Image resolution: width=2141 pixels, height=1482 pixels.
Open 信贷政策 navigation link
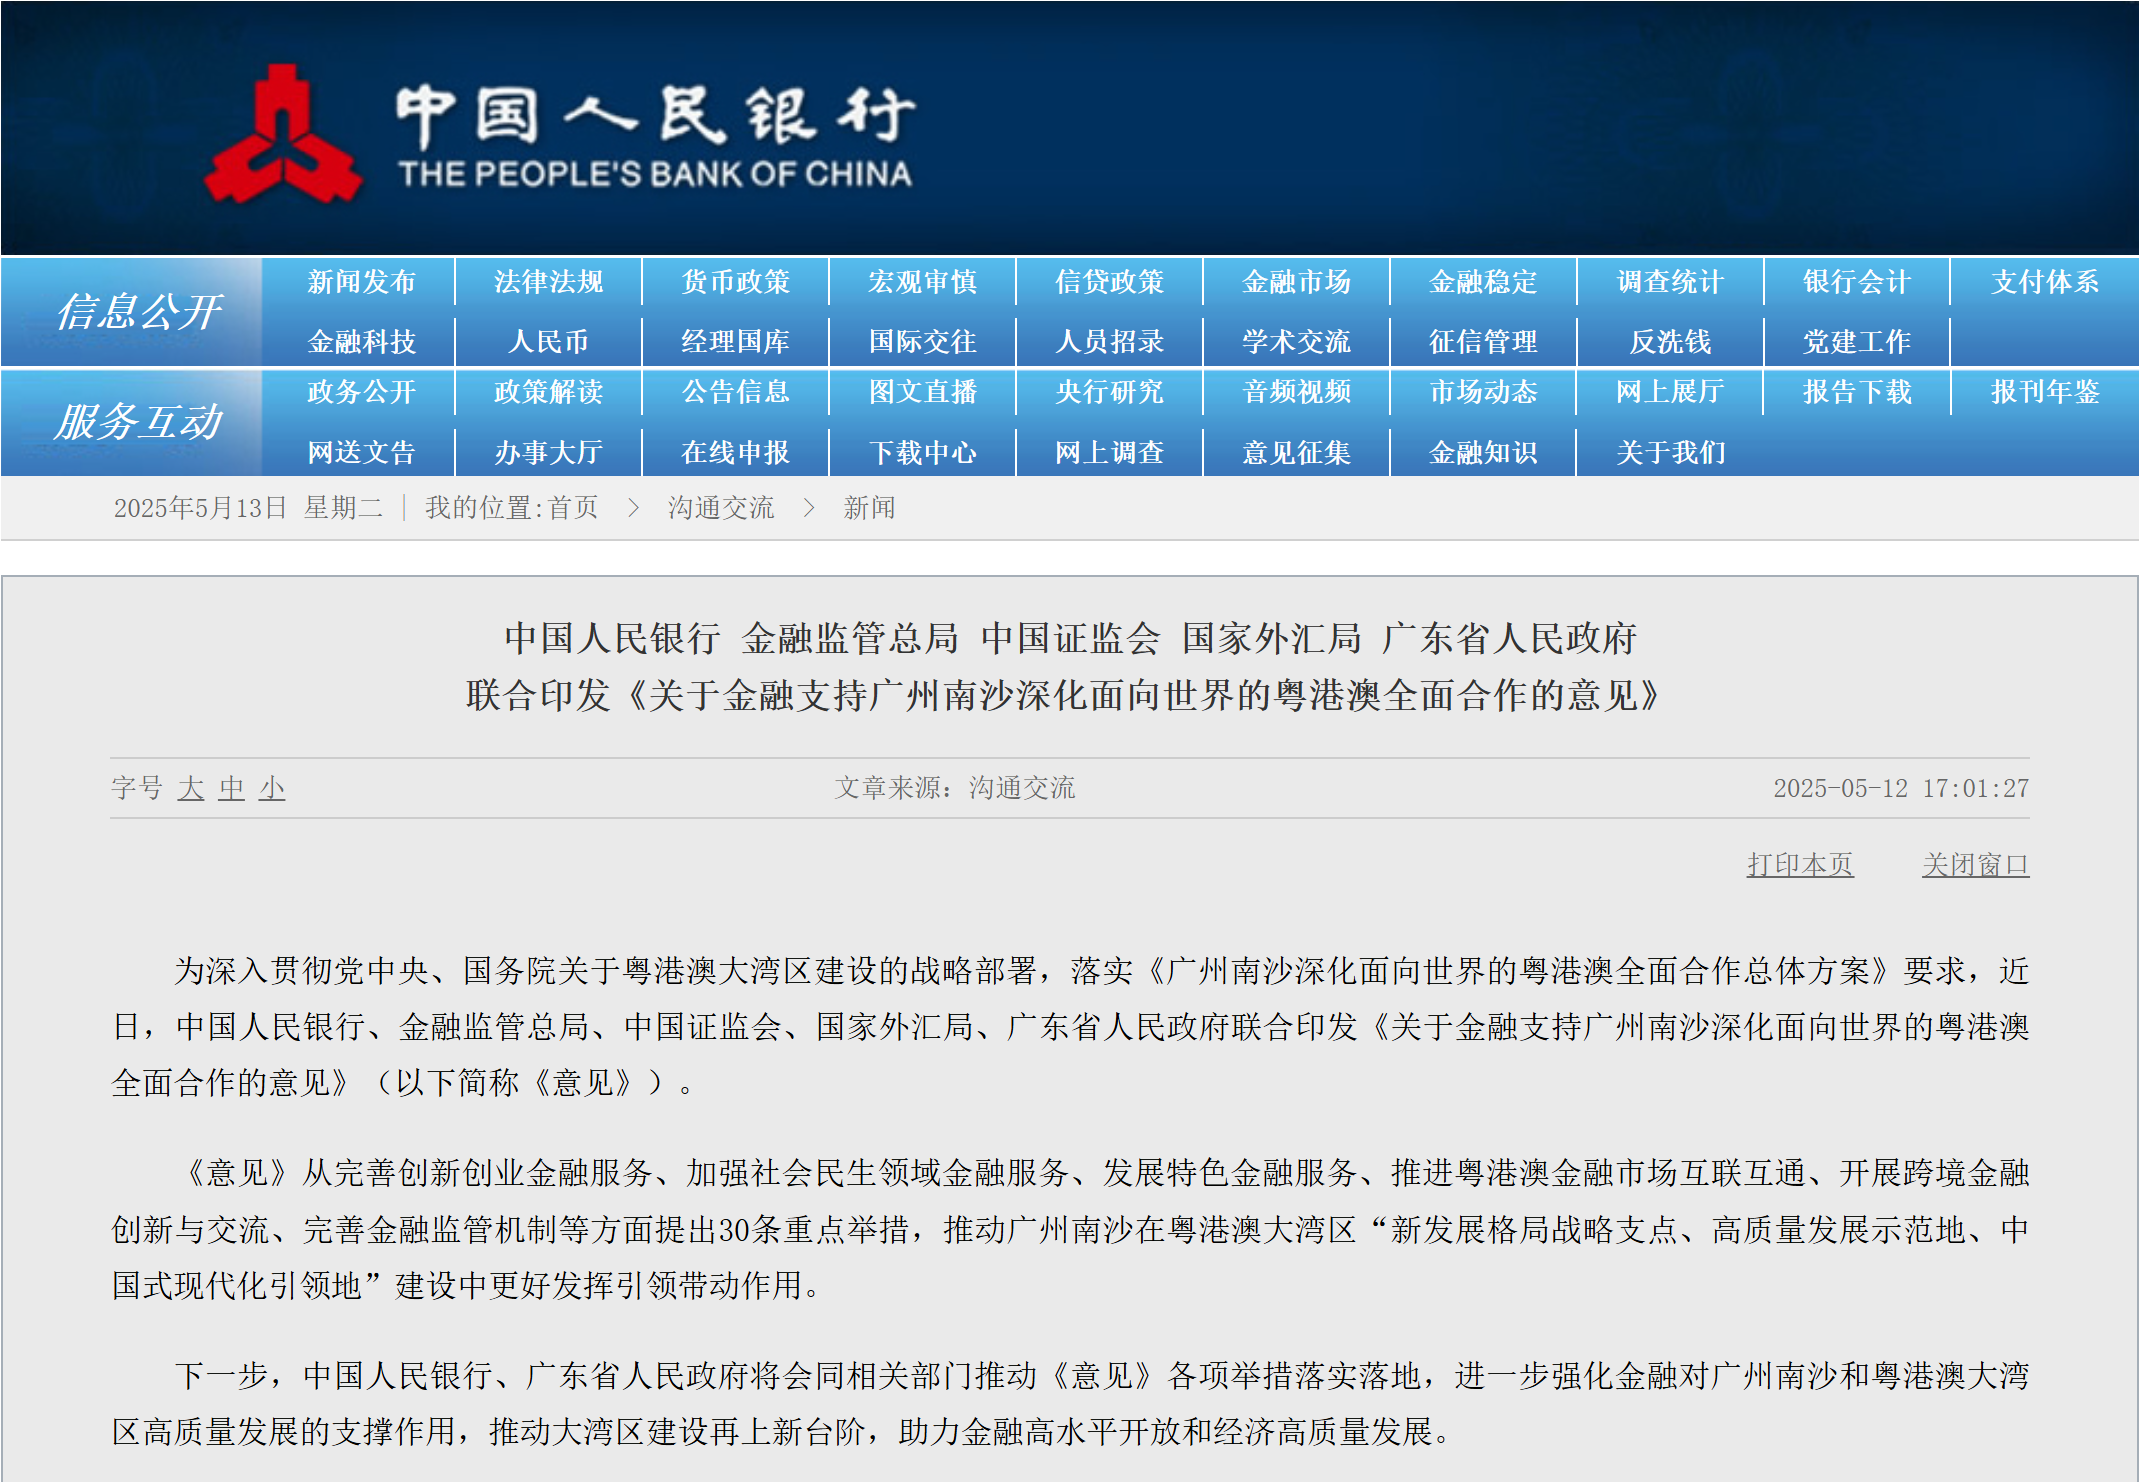[1109, 282]
